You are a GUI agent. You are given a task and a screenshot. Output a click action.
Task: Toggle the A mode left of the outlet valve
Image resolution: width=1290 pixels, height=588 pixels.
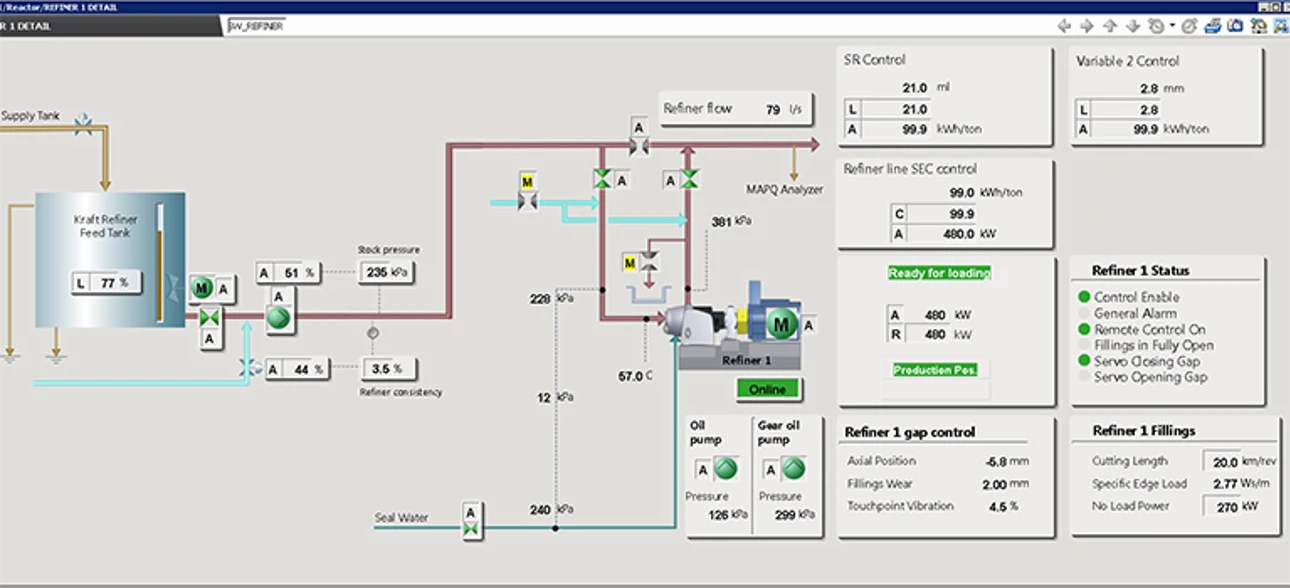tap(669, 181)
